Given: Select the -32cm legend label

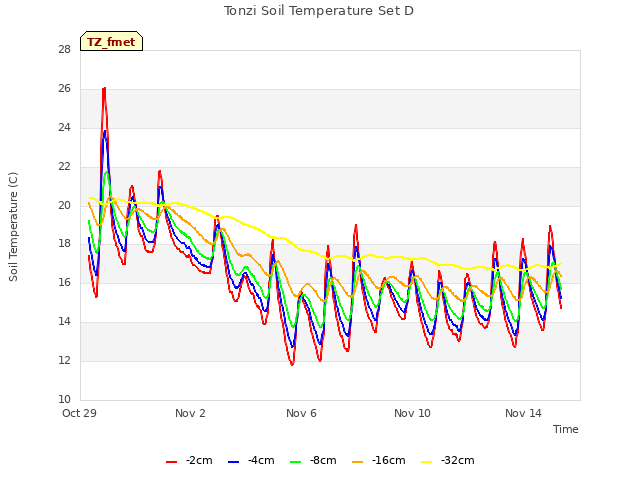Looking at the screenshot, I should (458, 460).
